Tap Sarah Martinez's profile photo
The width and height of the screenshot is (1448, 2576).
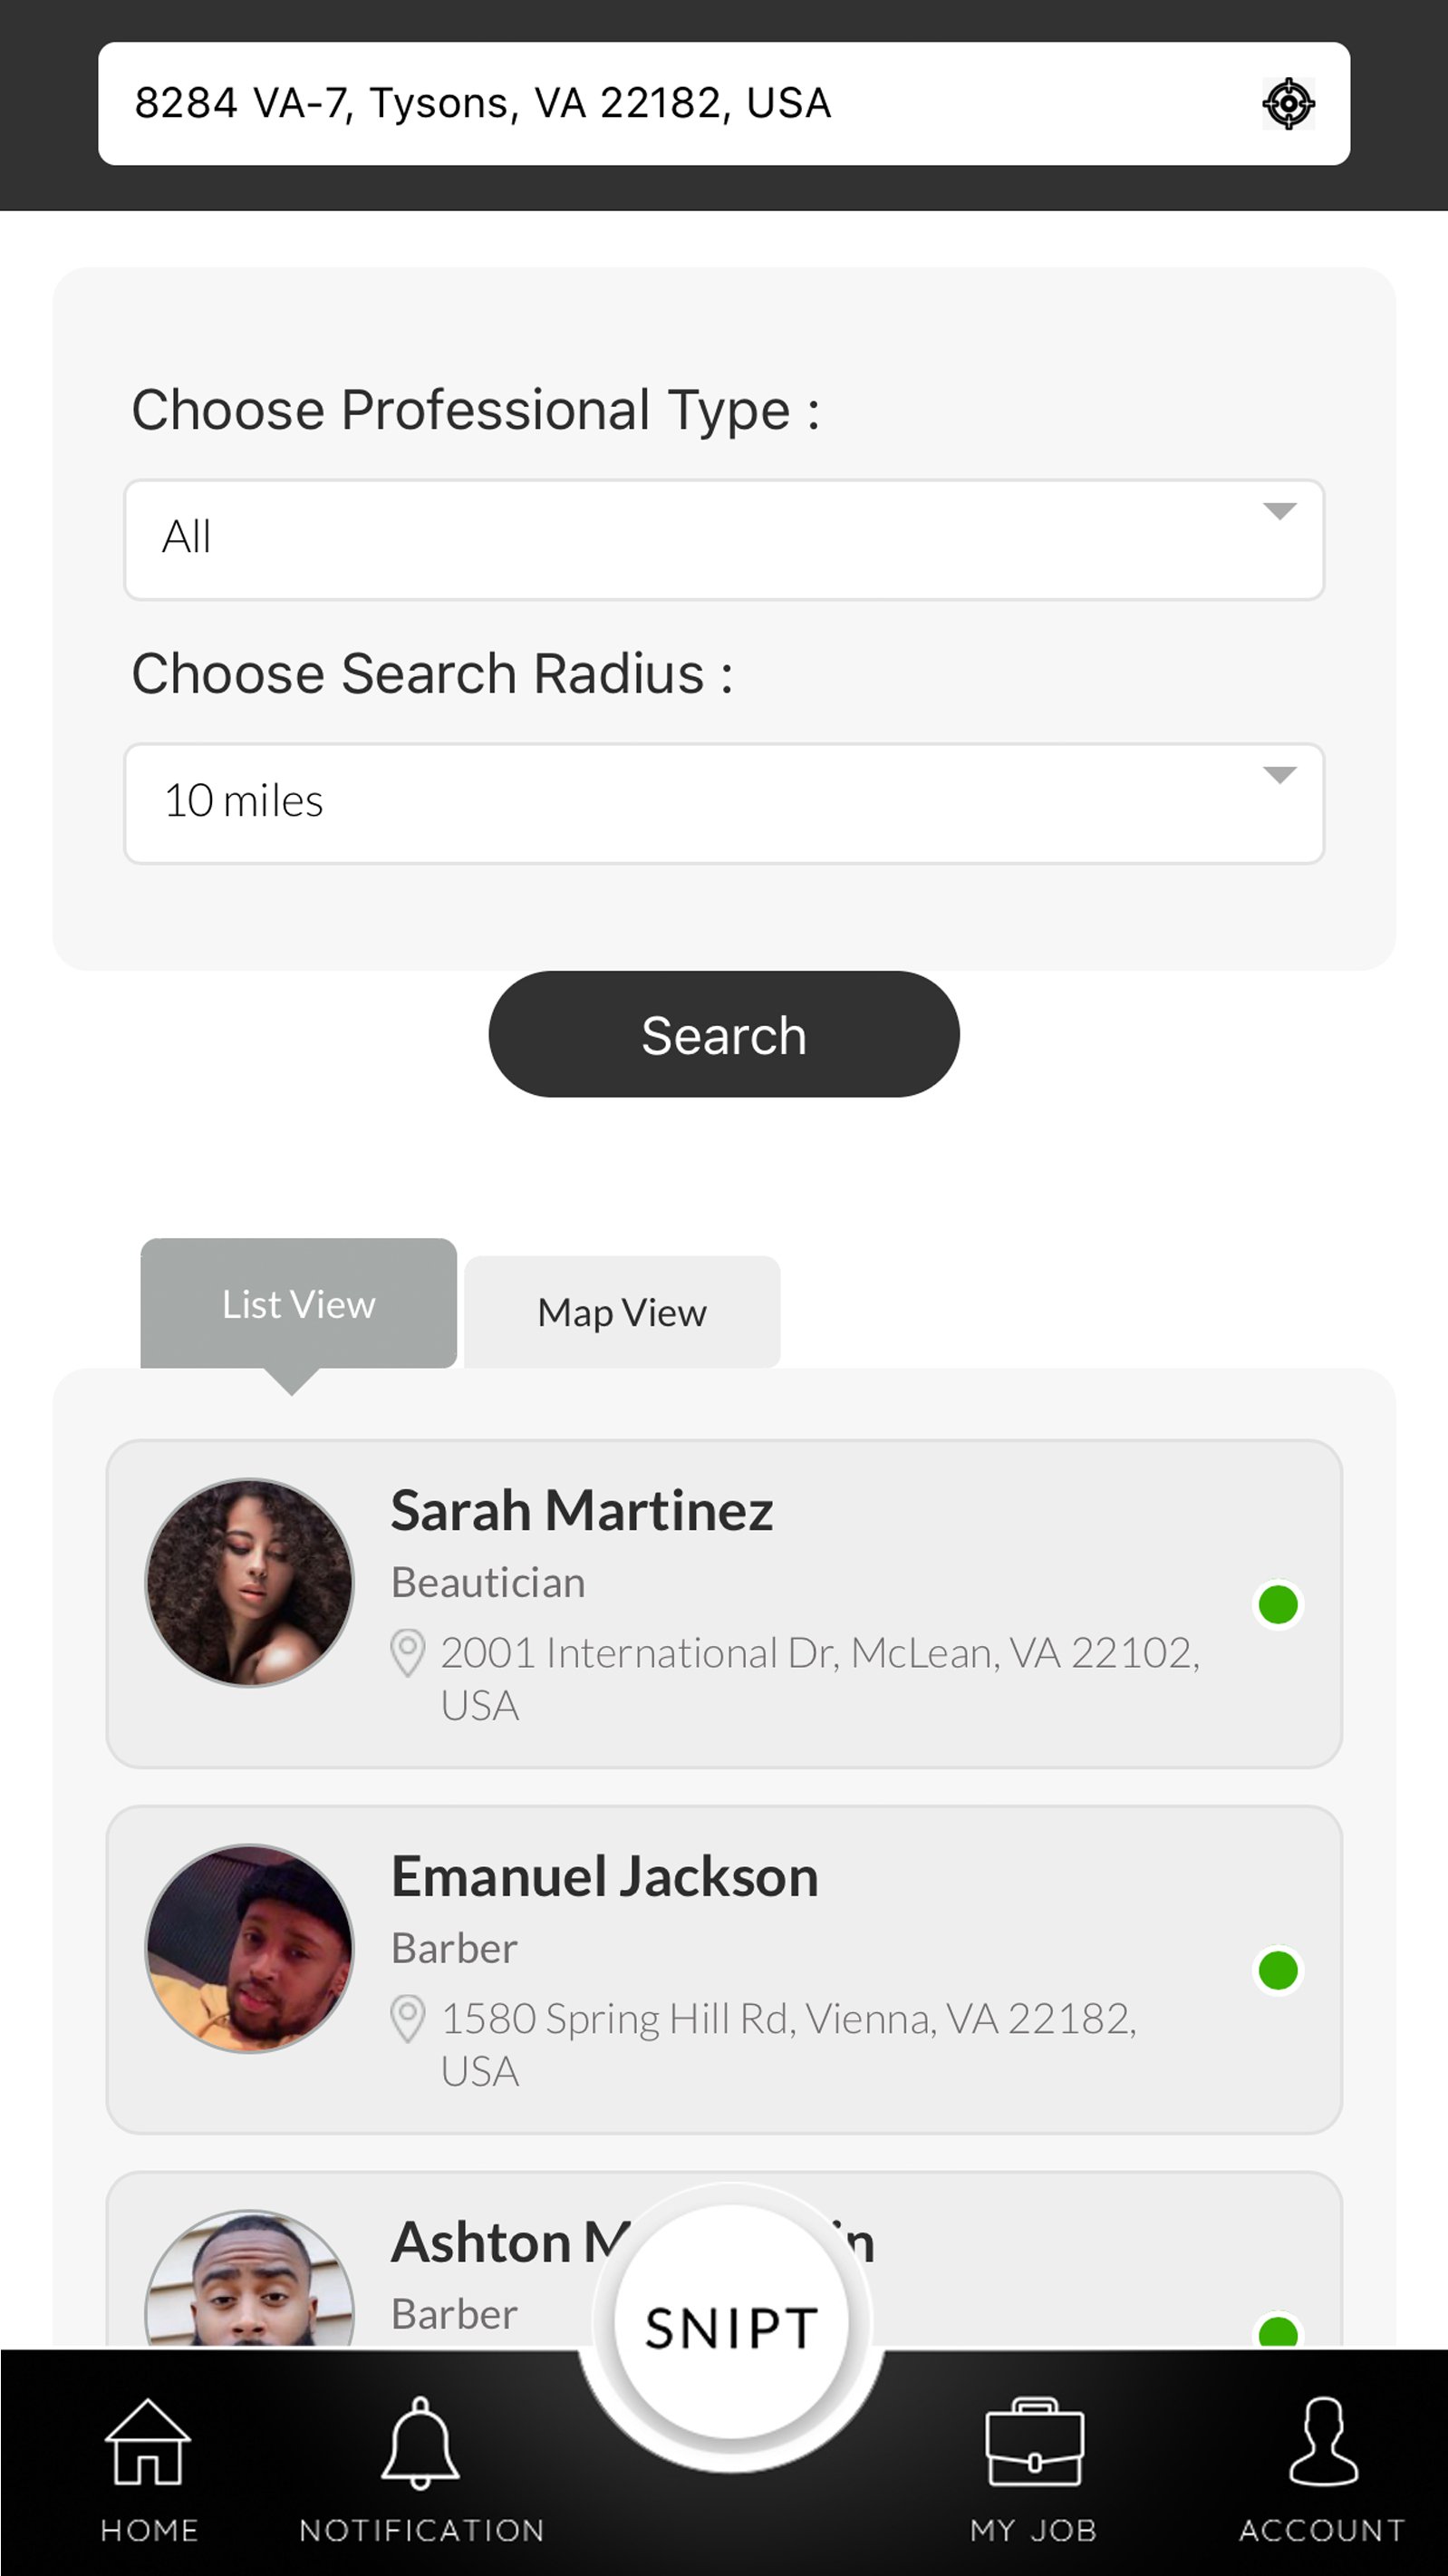pos(249,1582)
